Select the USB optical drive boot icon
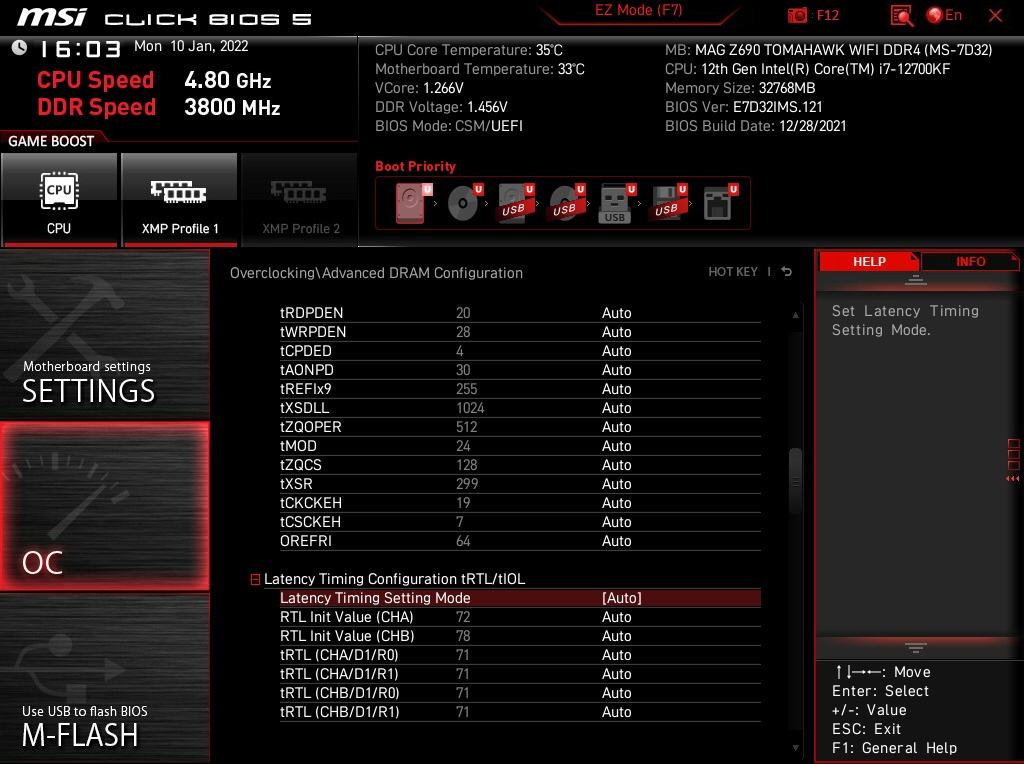 click(x=567, y=203)
